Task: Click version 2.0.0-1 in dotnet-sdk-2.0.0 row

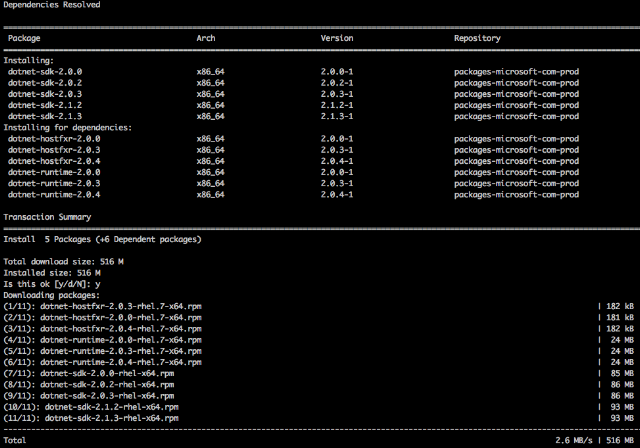Action: [x=337, y=72]
